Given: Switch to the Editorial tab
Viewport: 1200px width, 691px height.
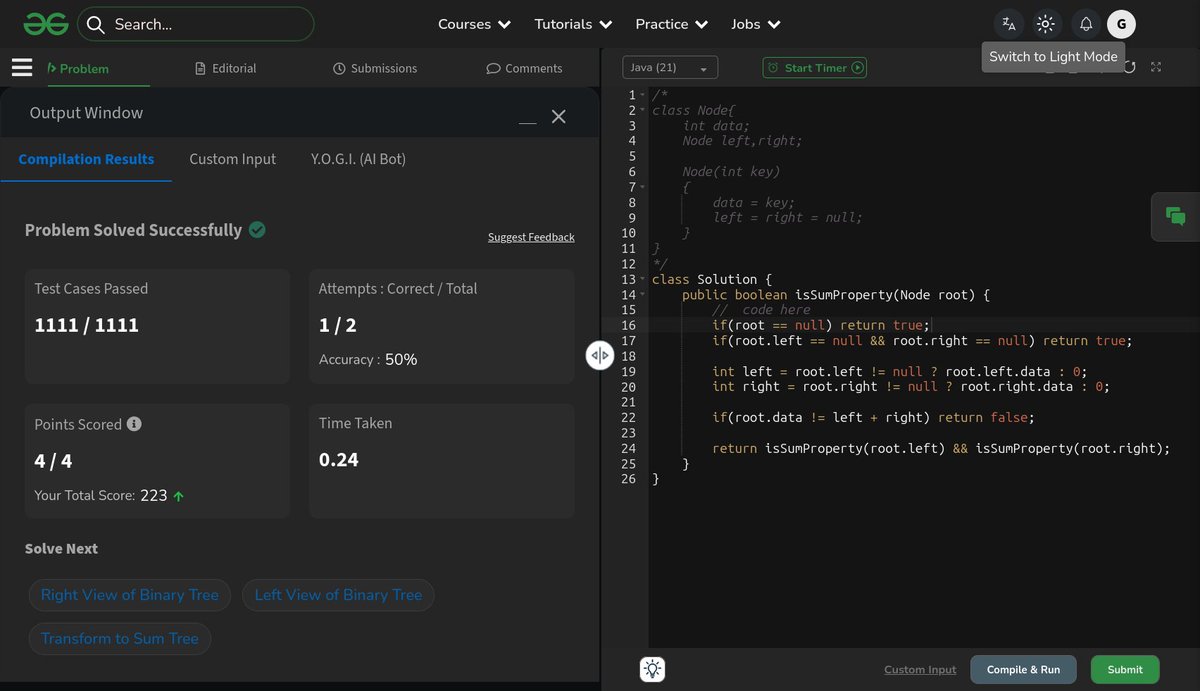Looking at the screenshot, I should pyautogui.click(x=226, y=68).
